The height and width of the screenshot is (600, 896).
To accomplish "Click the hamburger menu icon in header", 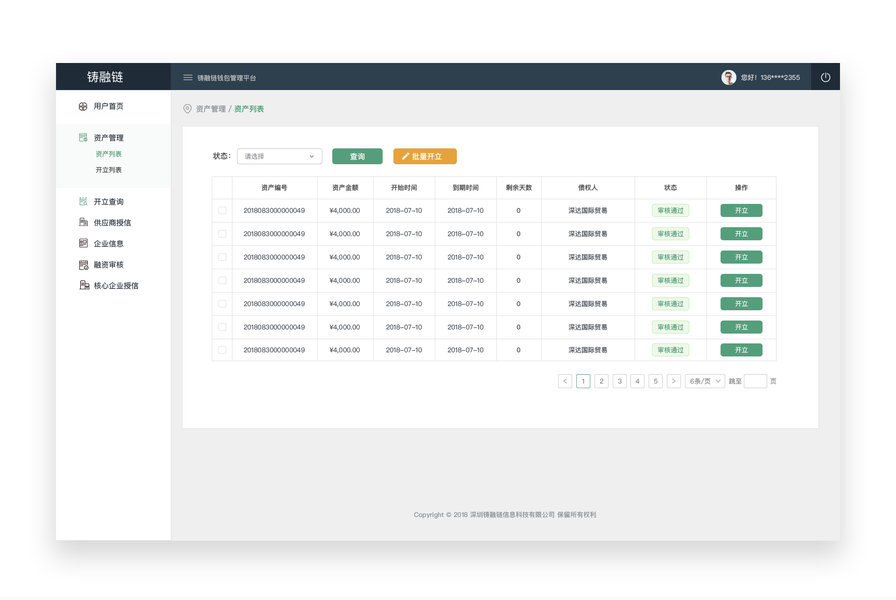I will coord(187,78).
